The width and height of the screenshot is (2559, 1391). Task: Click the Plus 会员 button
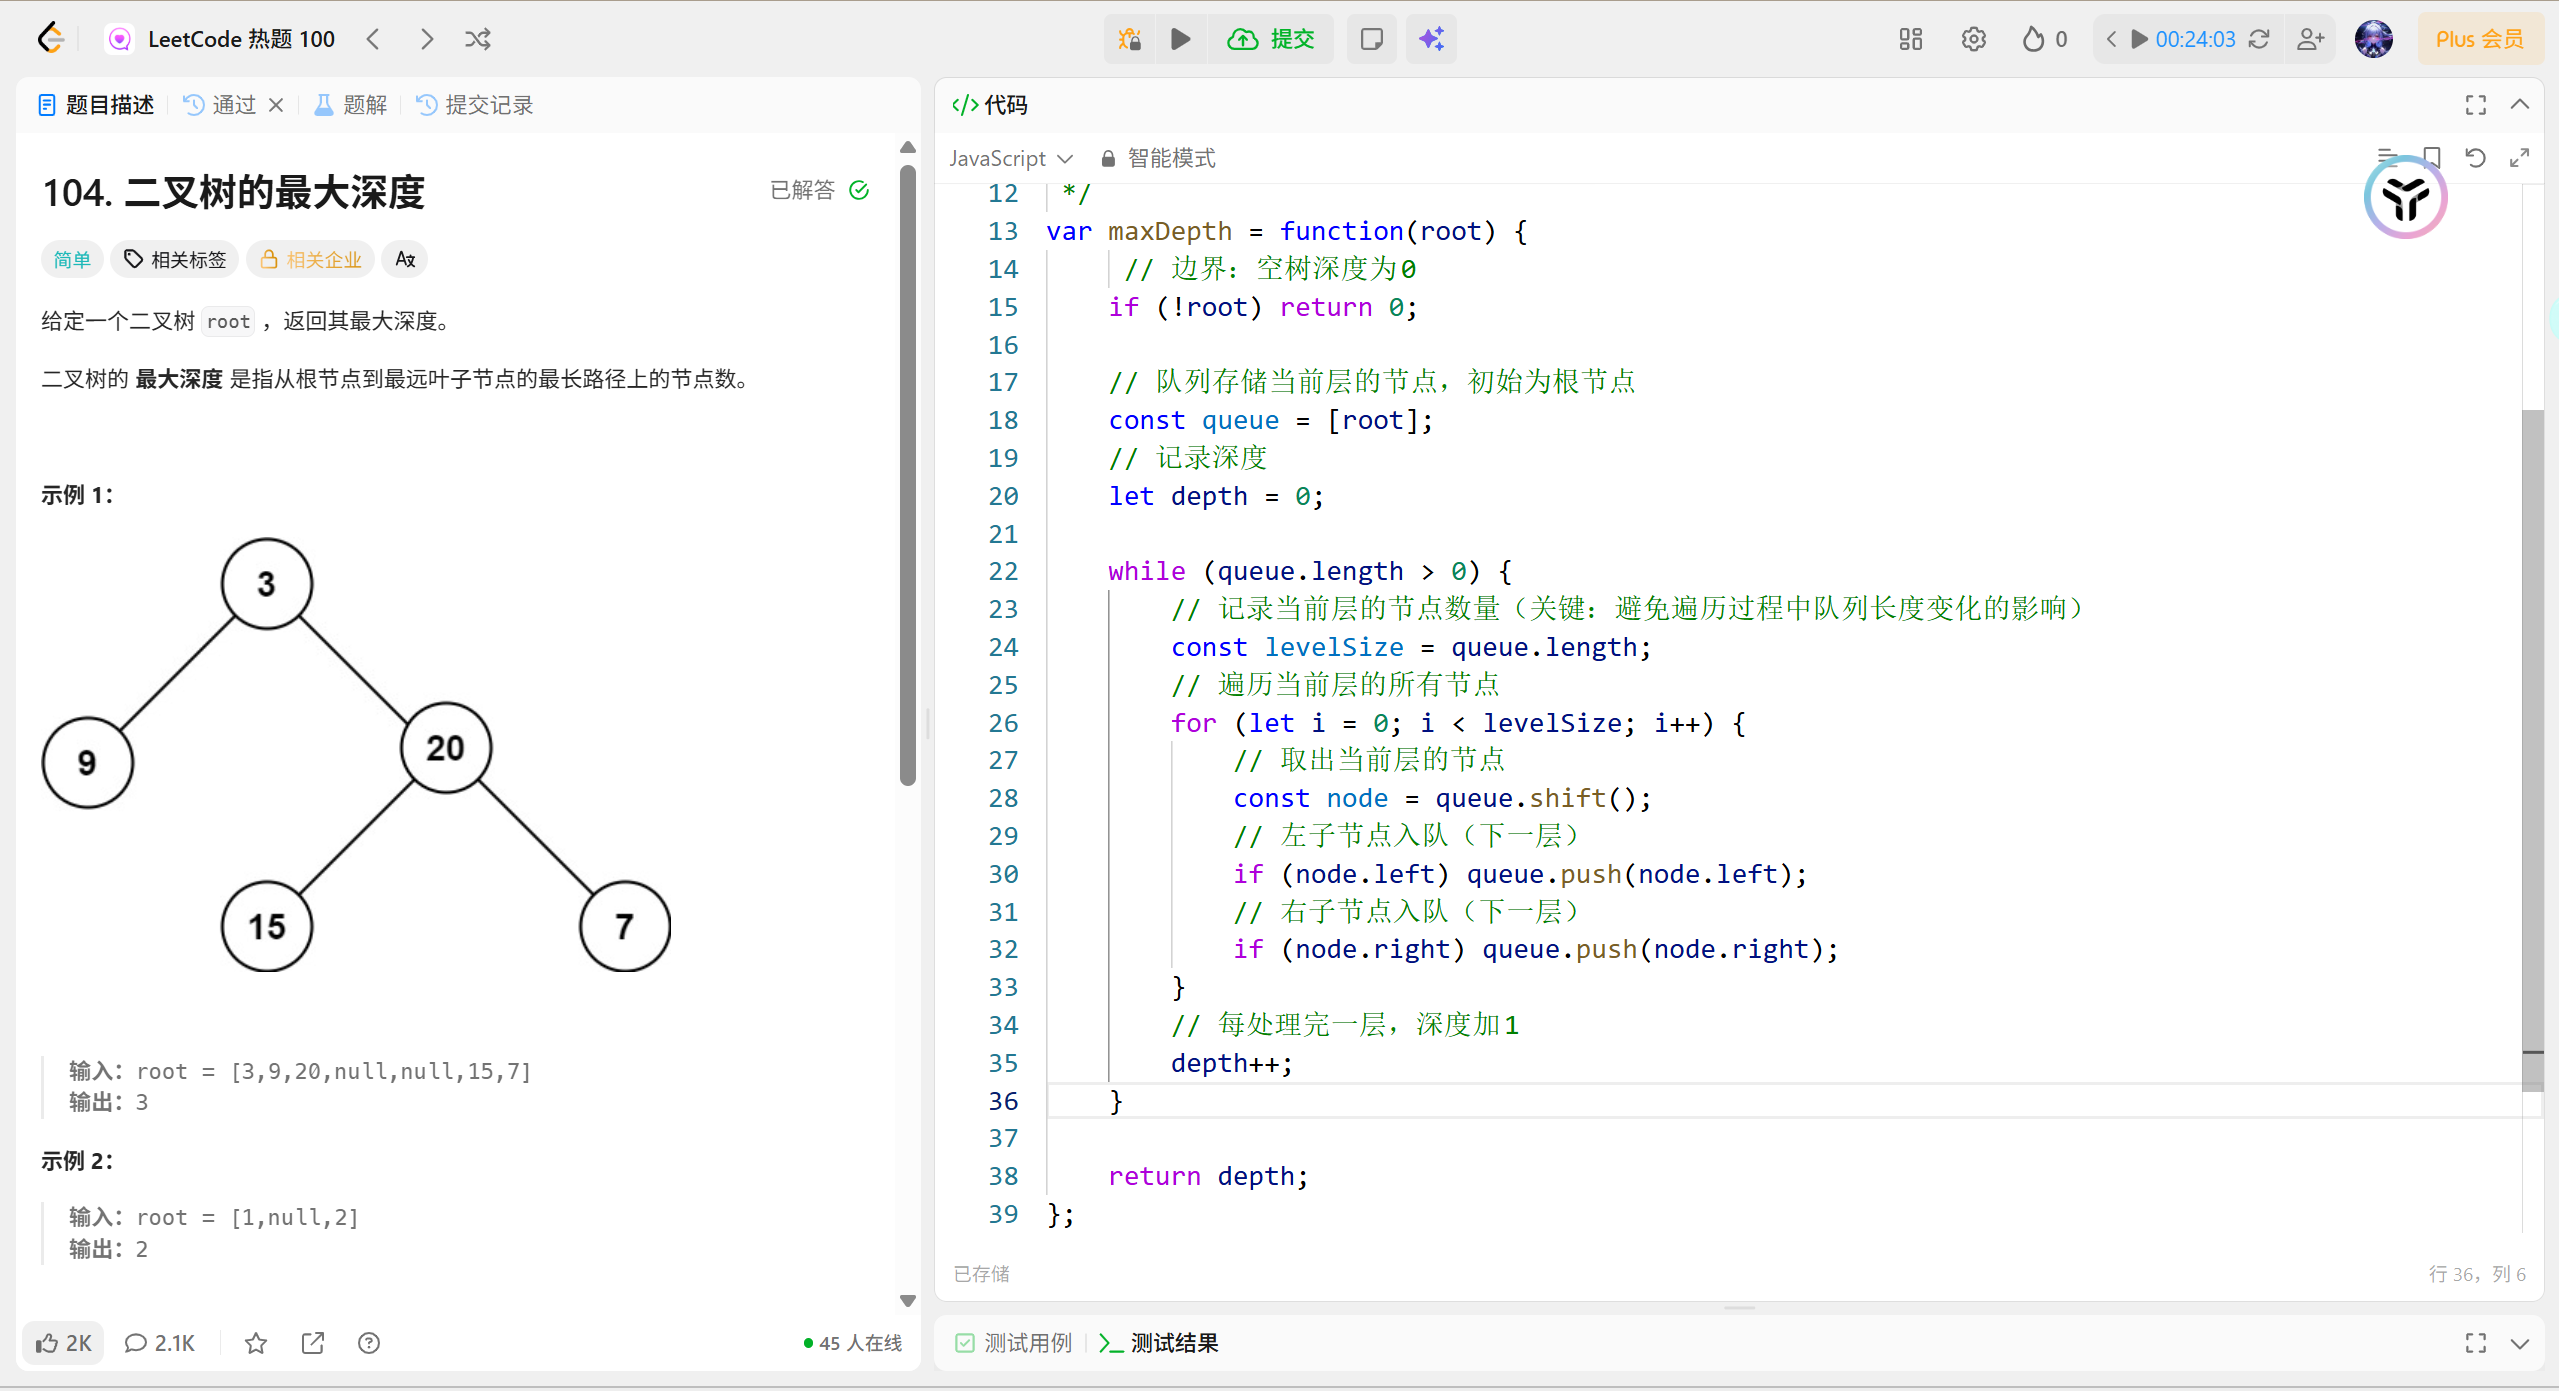2480,39
